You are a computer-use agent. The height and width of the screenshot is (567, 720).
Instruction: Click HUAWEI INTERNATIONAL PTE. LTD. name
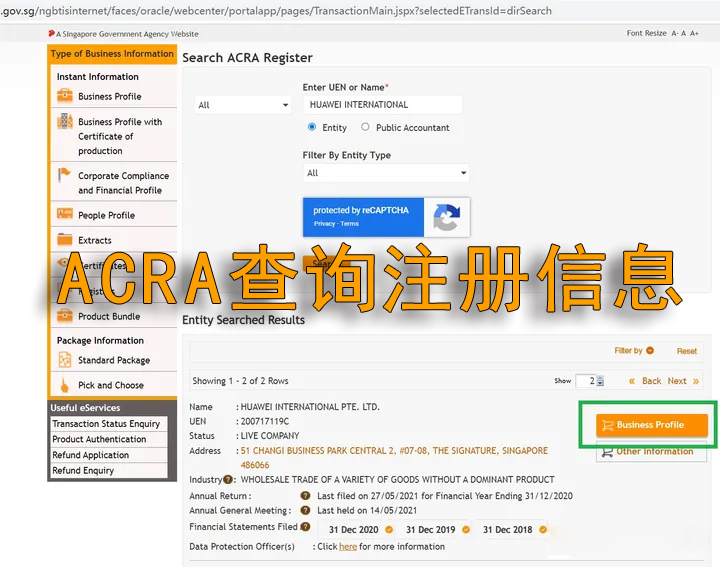tap(310, 407)
